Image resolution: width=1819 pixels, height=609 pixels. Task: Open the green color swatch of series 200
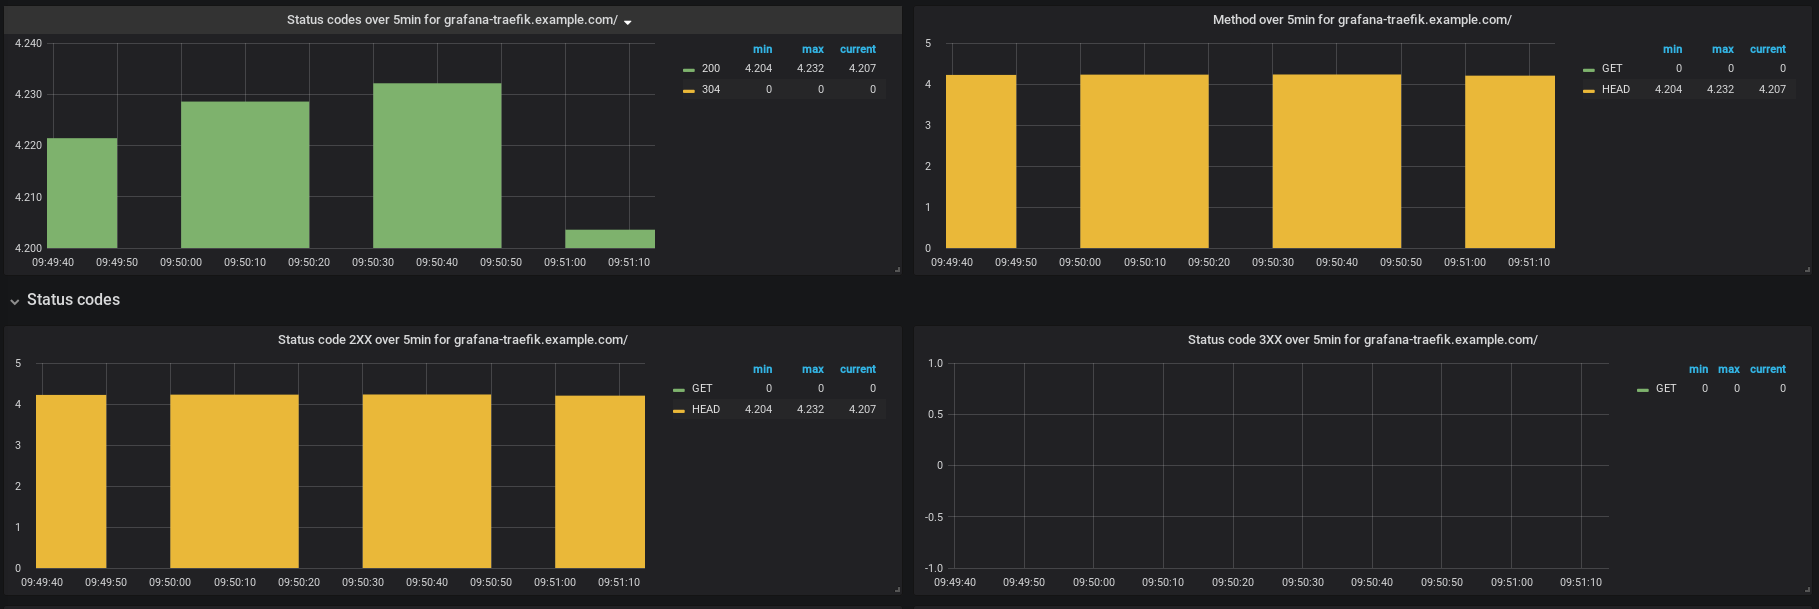pos(689,70)
